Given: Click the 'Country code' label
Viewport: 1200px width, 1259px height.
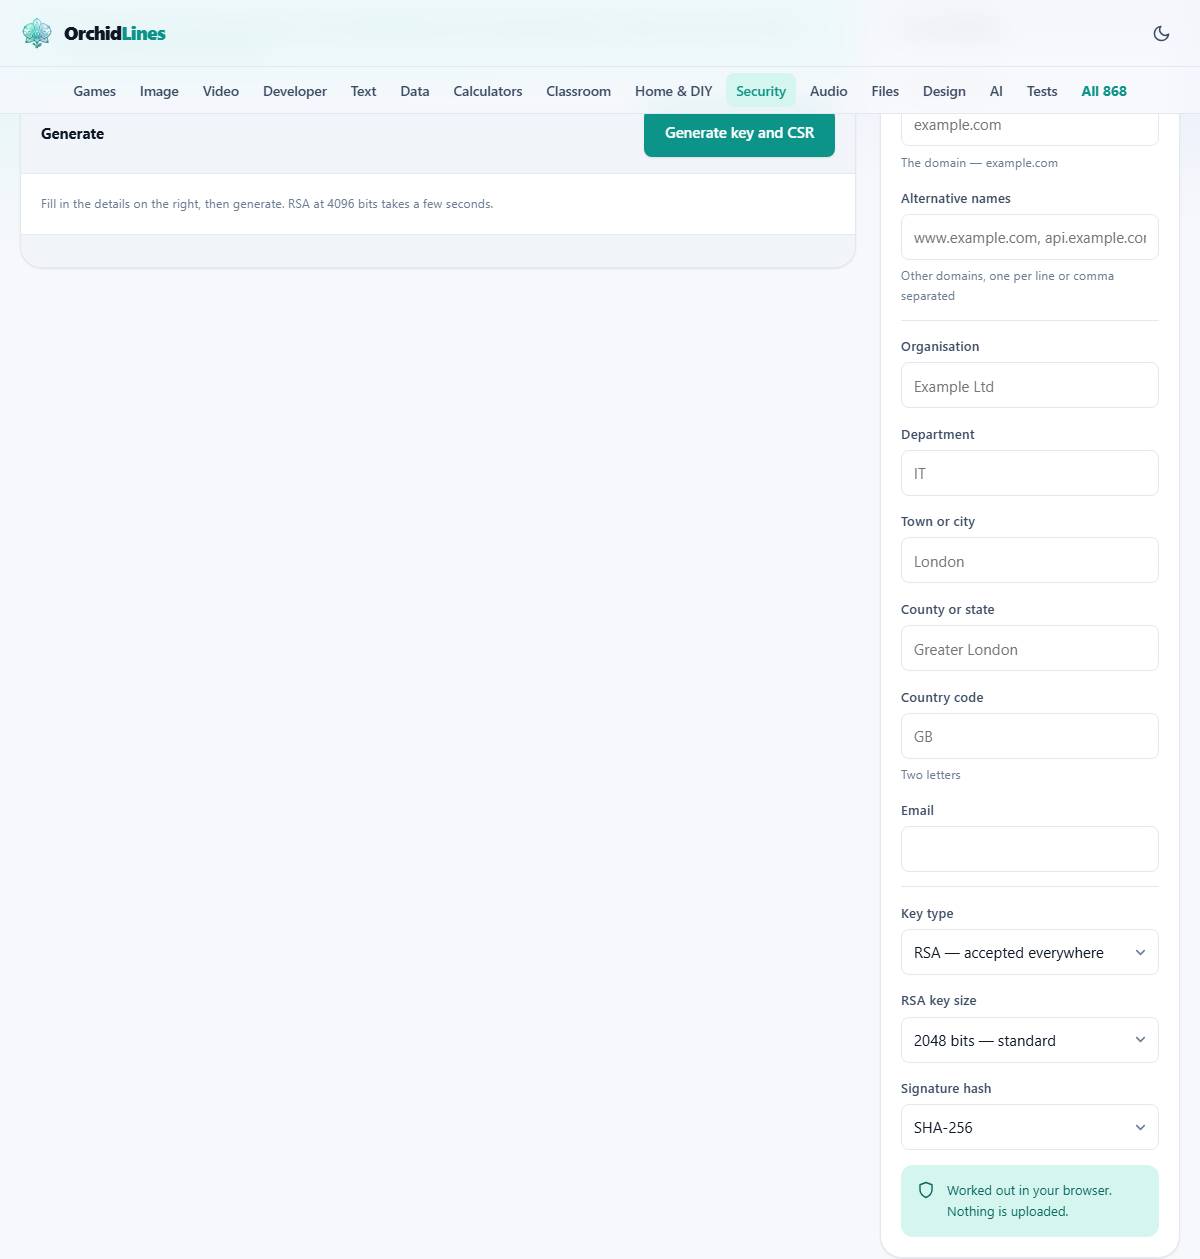Looking at the screenshot, I should click(x=942, y=698).
